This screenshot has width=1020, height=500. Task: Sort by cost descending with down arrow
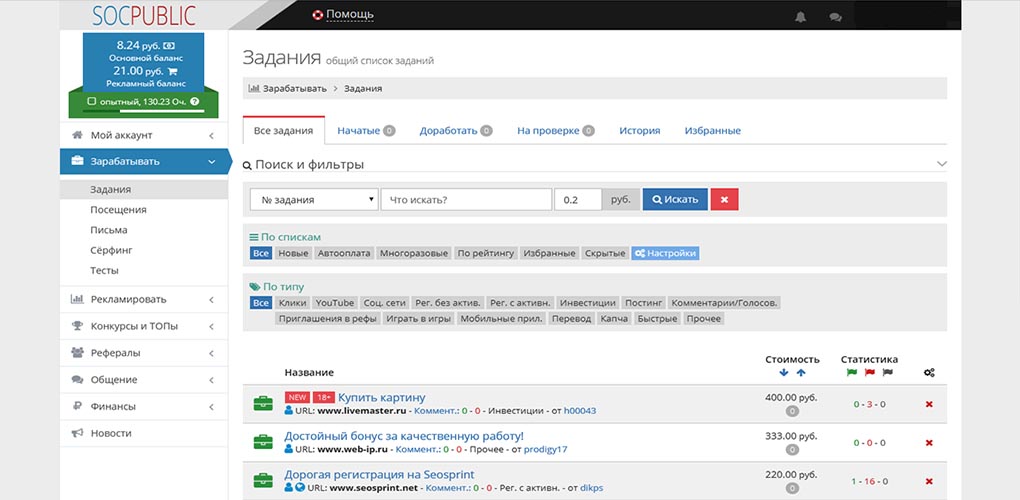(x=784, y=373)
